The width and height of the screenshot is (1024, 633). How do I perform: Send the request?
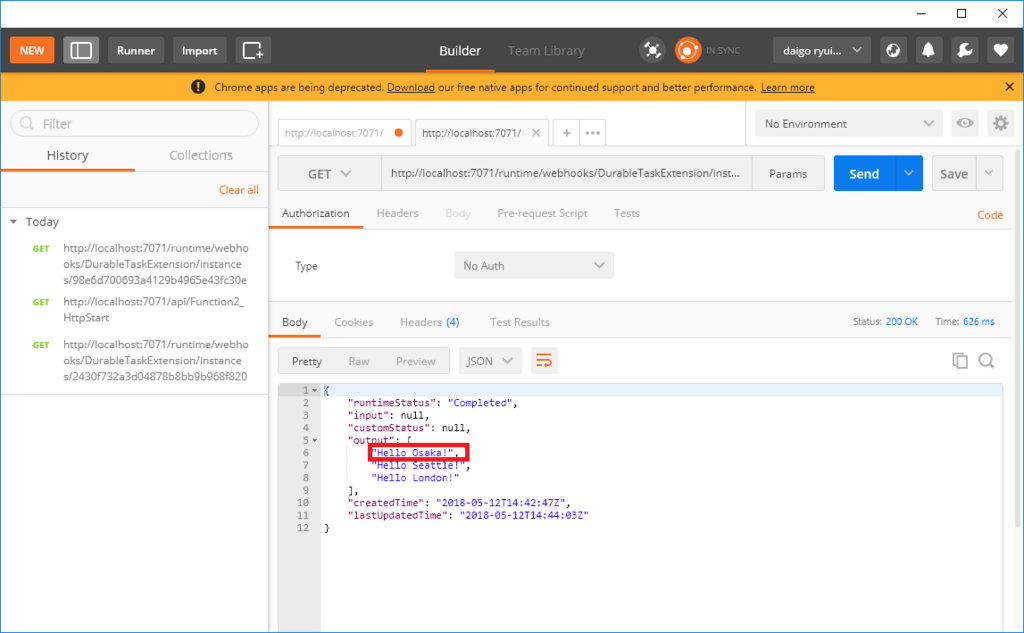point(864,174)
